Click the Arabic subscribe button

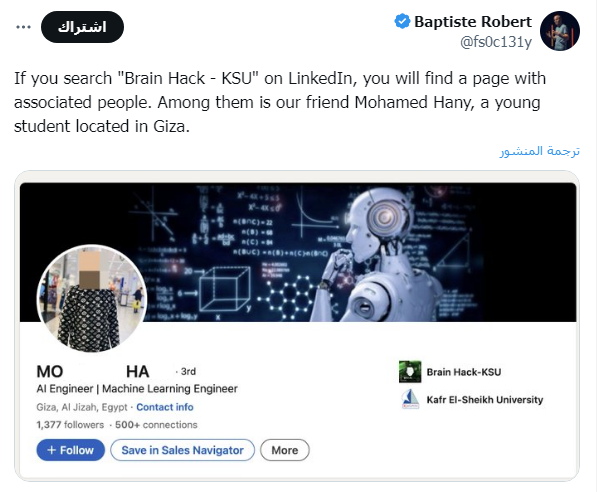point(82,28)
